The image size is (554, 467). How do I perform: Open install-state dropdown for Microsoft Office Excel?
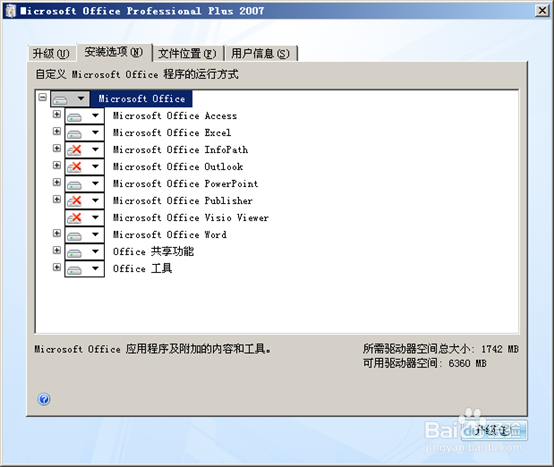click(x=84, y=132)
